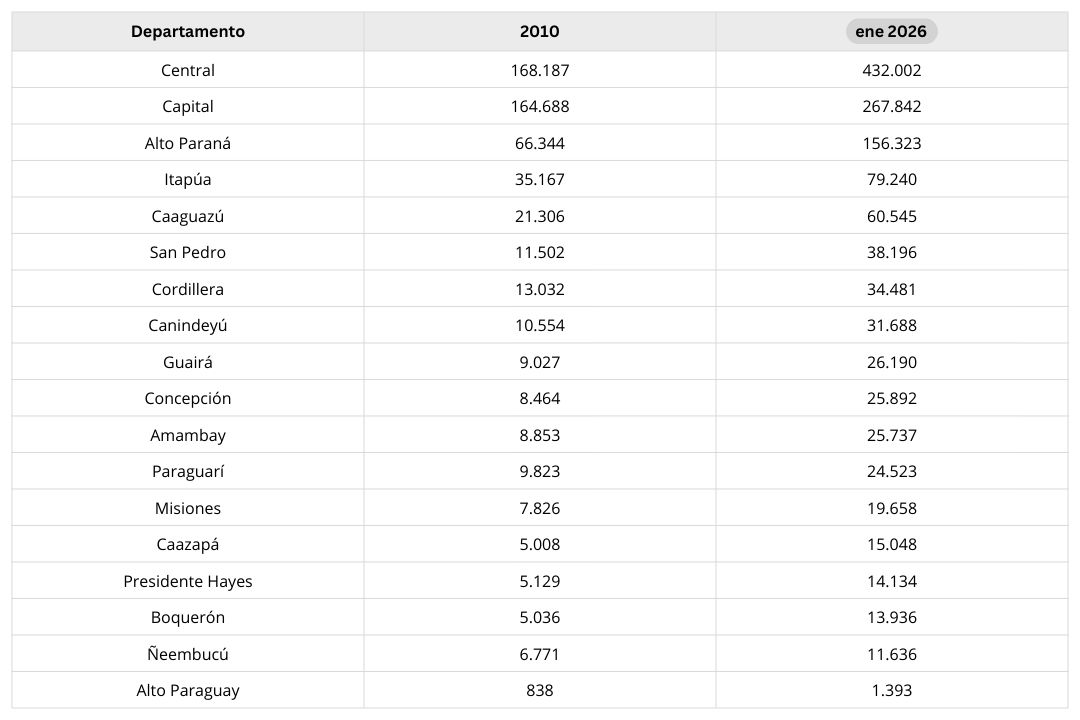Click the 'Canindeyú' department name
This screenshot has width=1080, height=720.
point(188,325)
